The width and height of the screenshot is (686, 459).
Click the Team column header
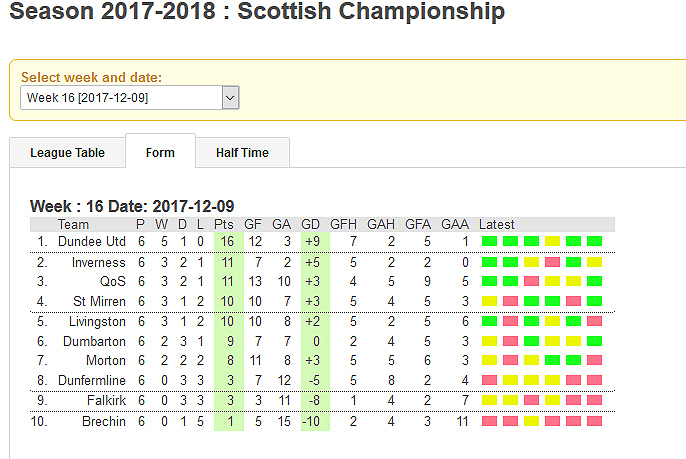pyautogui.click(x=73, y=224)
